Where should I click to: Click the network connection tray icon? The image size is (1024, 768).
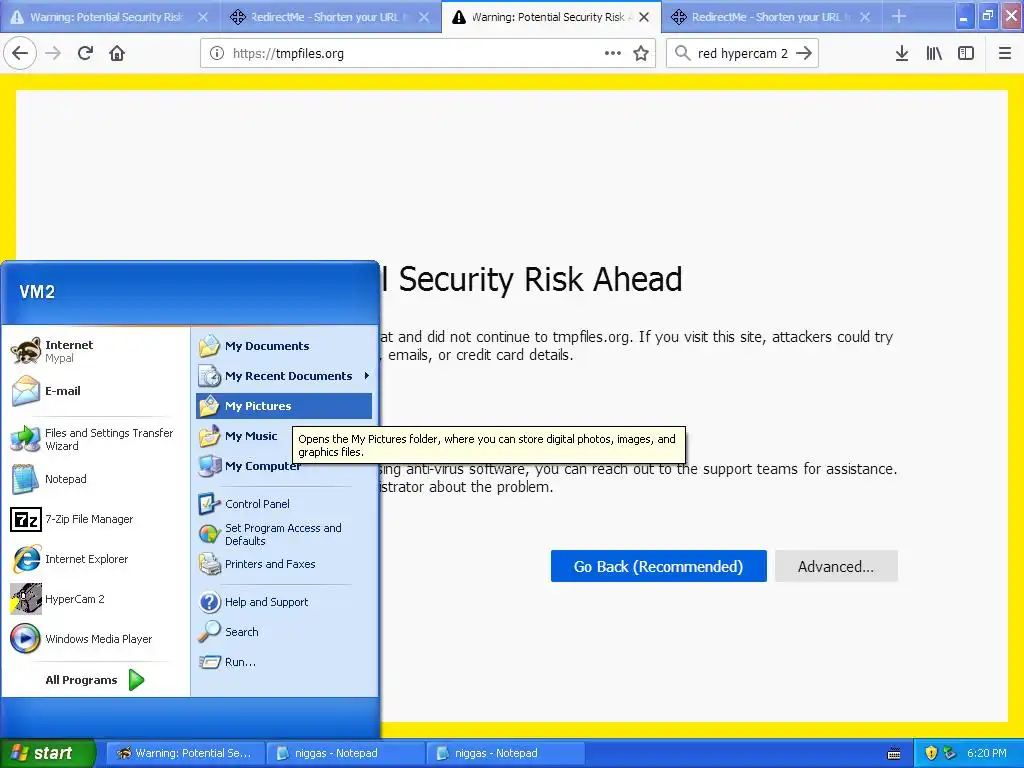949,753
